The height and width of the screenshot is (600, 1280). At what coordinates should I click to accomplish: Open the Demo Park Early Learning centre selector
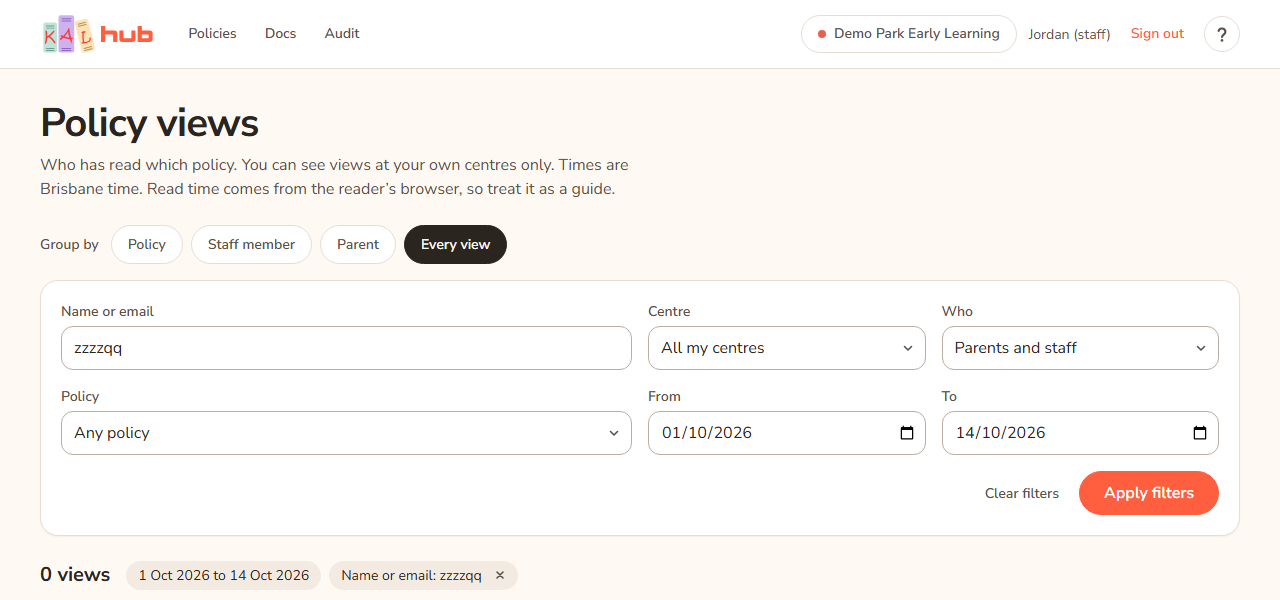[x=909, y=34]
